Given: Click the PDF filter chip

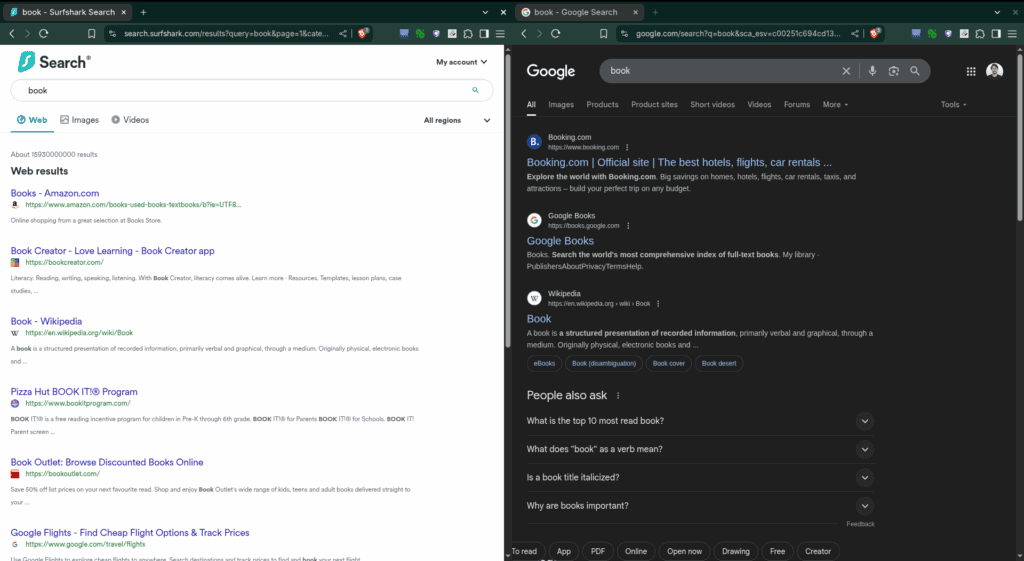Looking at the screenshot, I should point(597,551).
